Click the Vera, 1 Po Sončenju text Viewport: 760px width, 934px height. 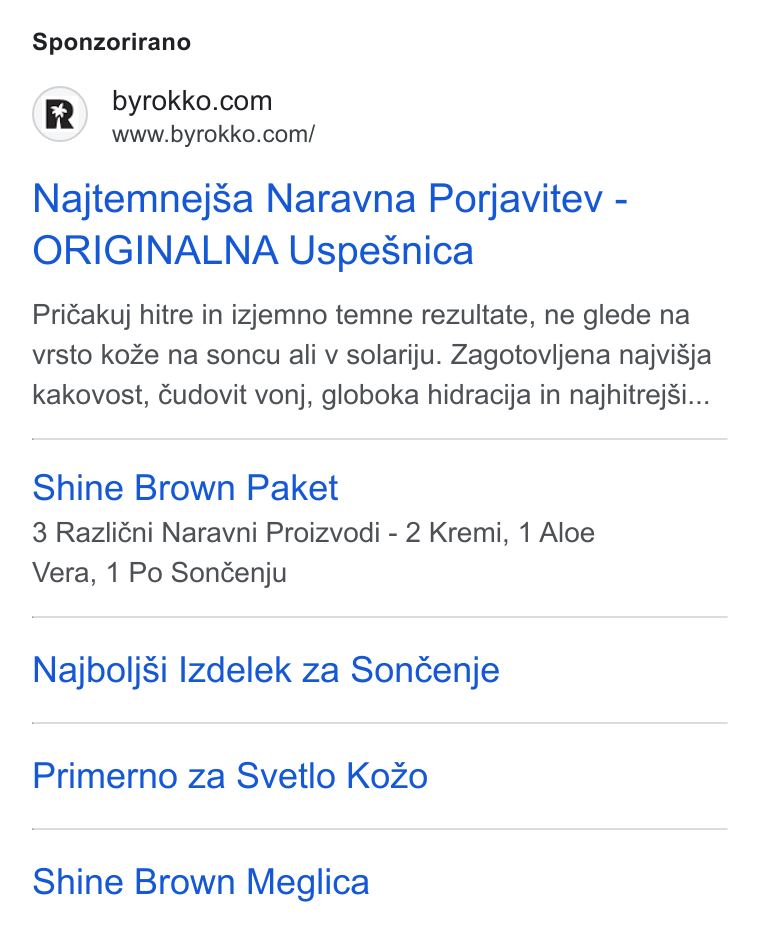tap(160, 573)
